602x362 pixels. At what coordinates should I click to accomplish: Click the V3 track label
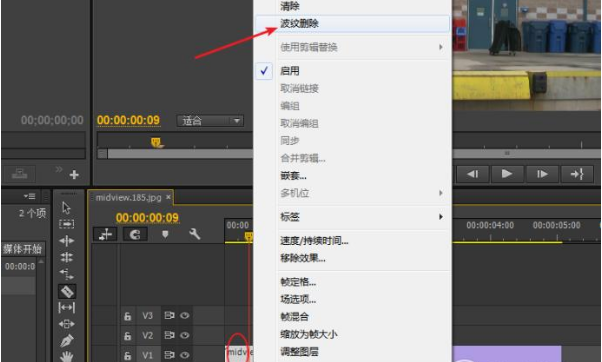[147, 316]
